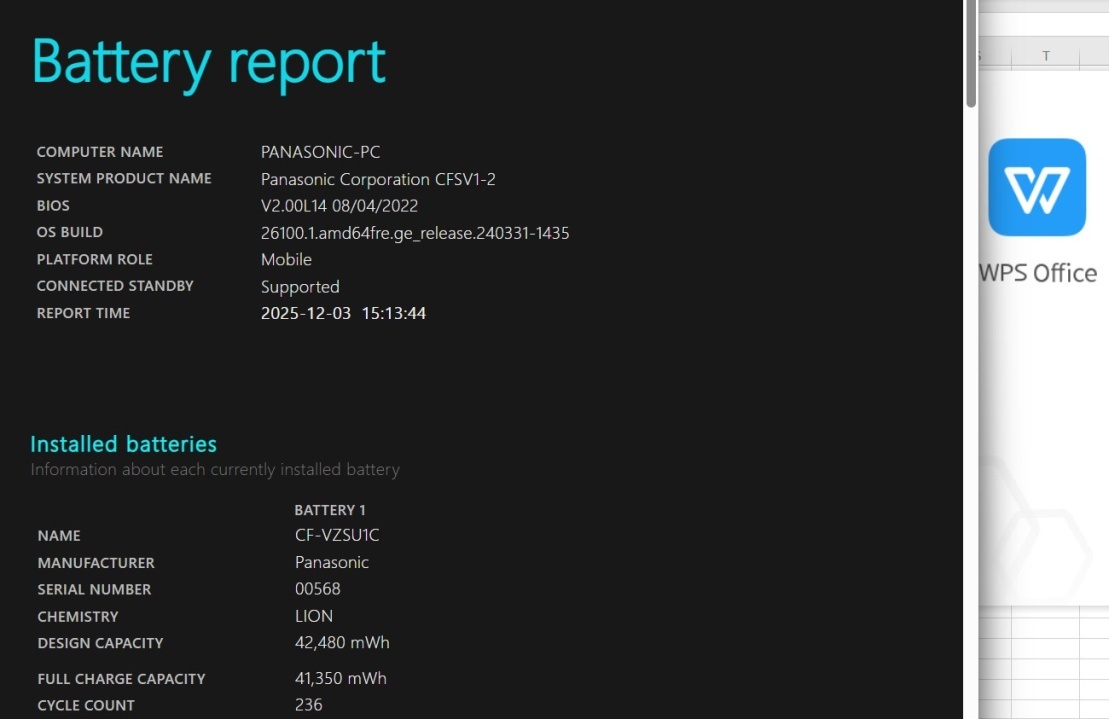Screen dimensions: 1109x719
Task: Select BIOS version V2.00L14 08/04/2022
Action: [339, 206]
